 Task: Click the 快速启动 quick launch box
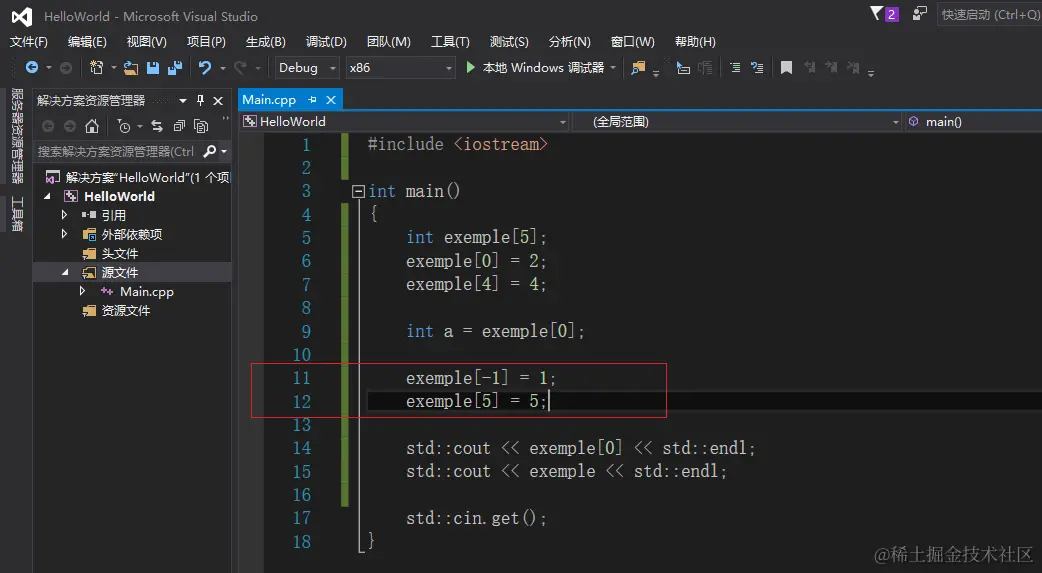pos(990,14)
